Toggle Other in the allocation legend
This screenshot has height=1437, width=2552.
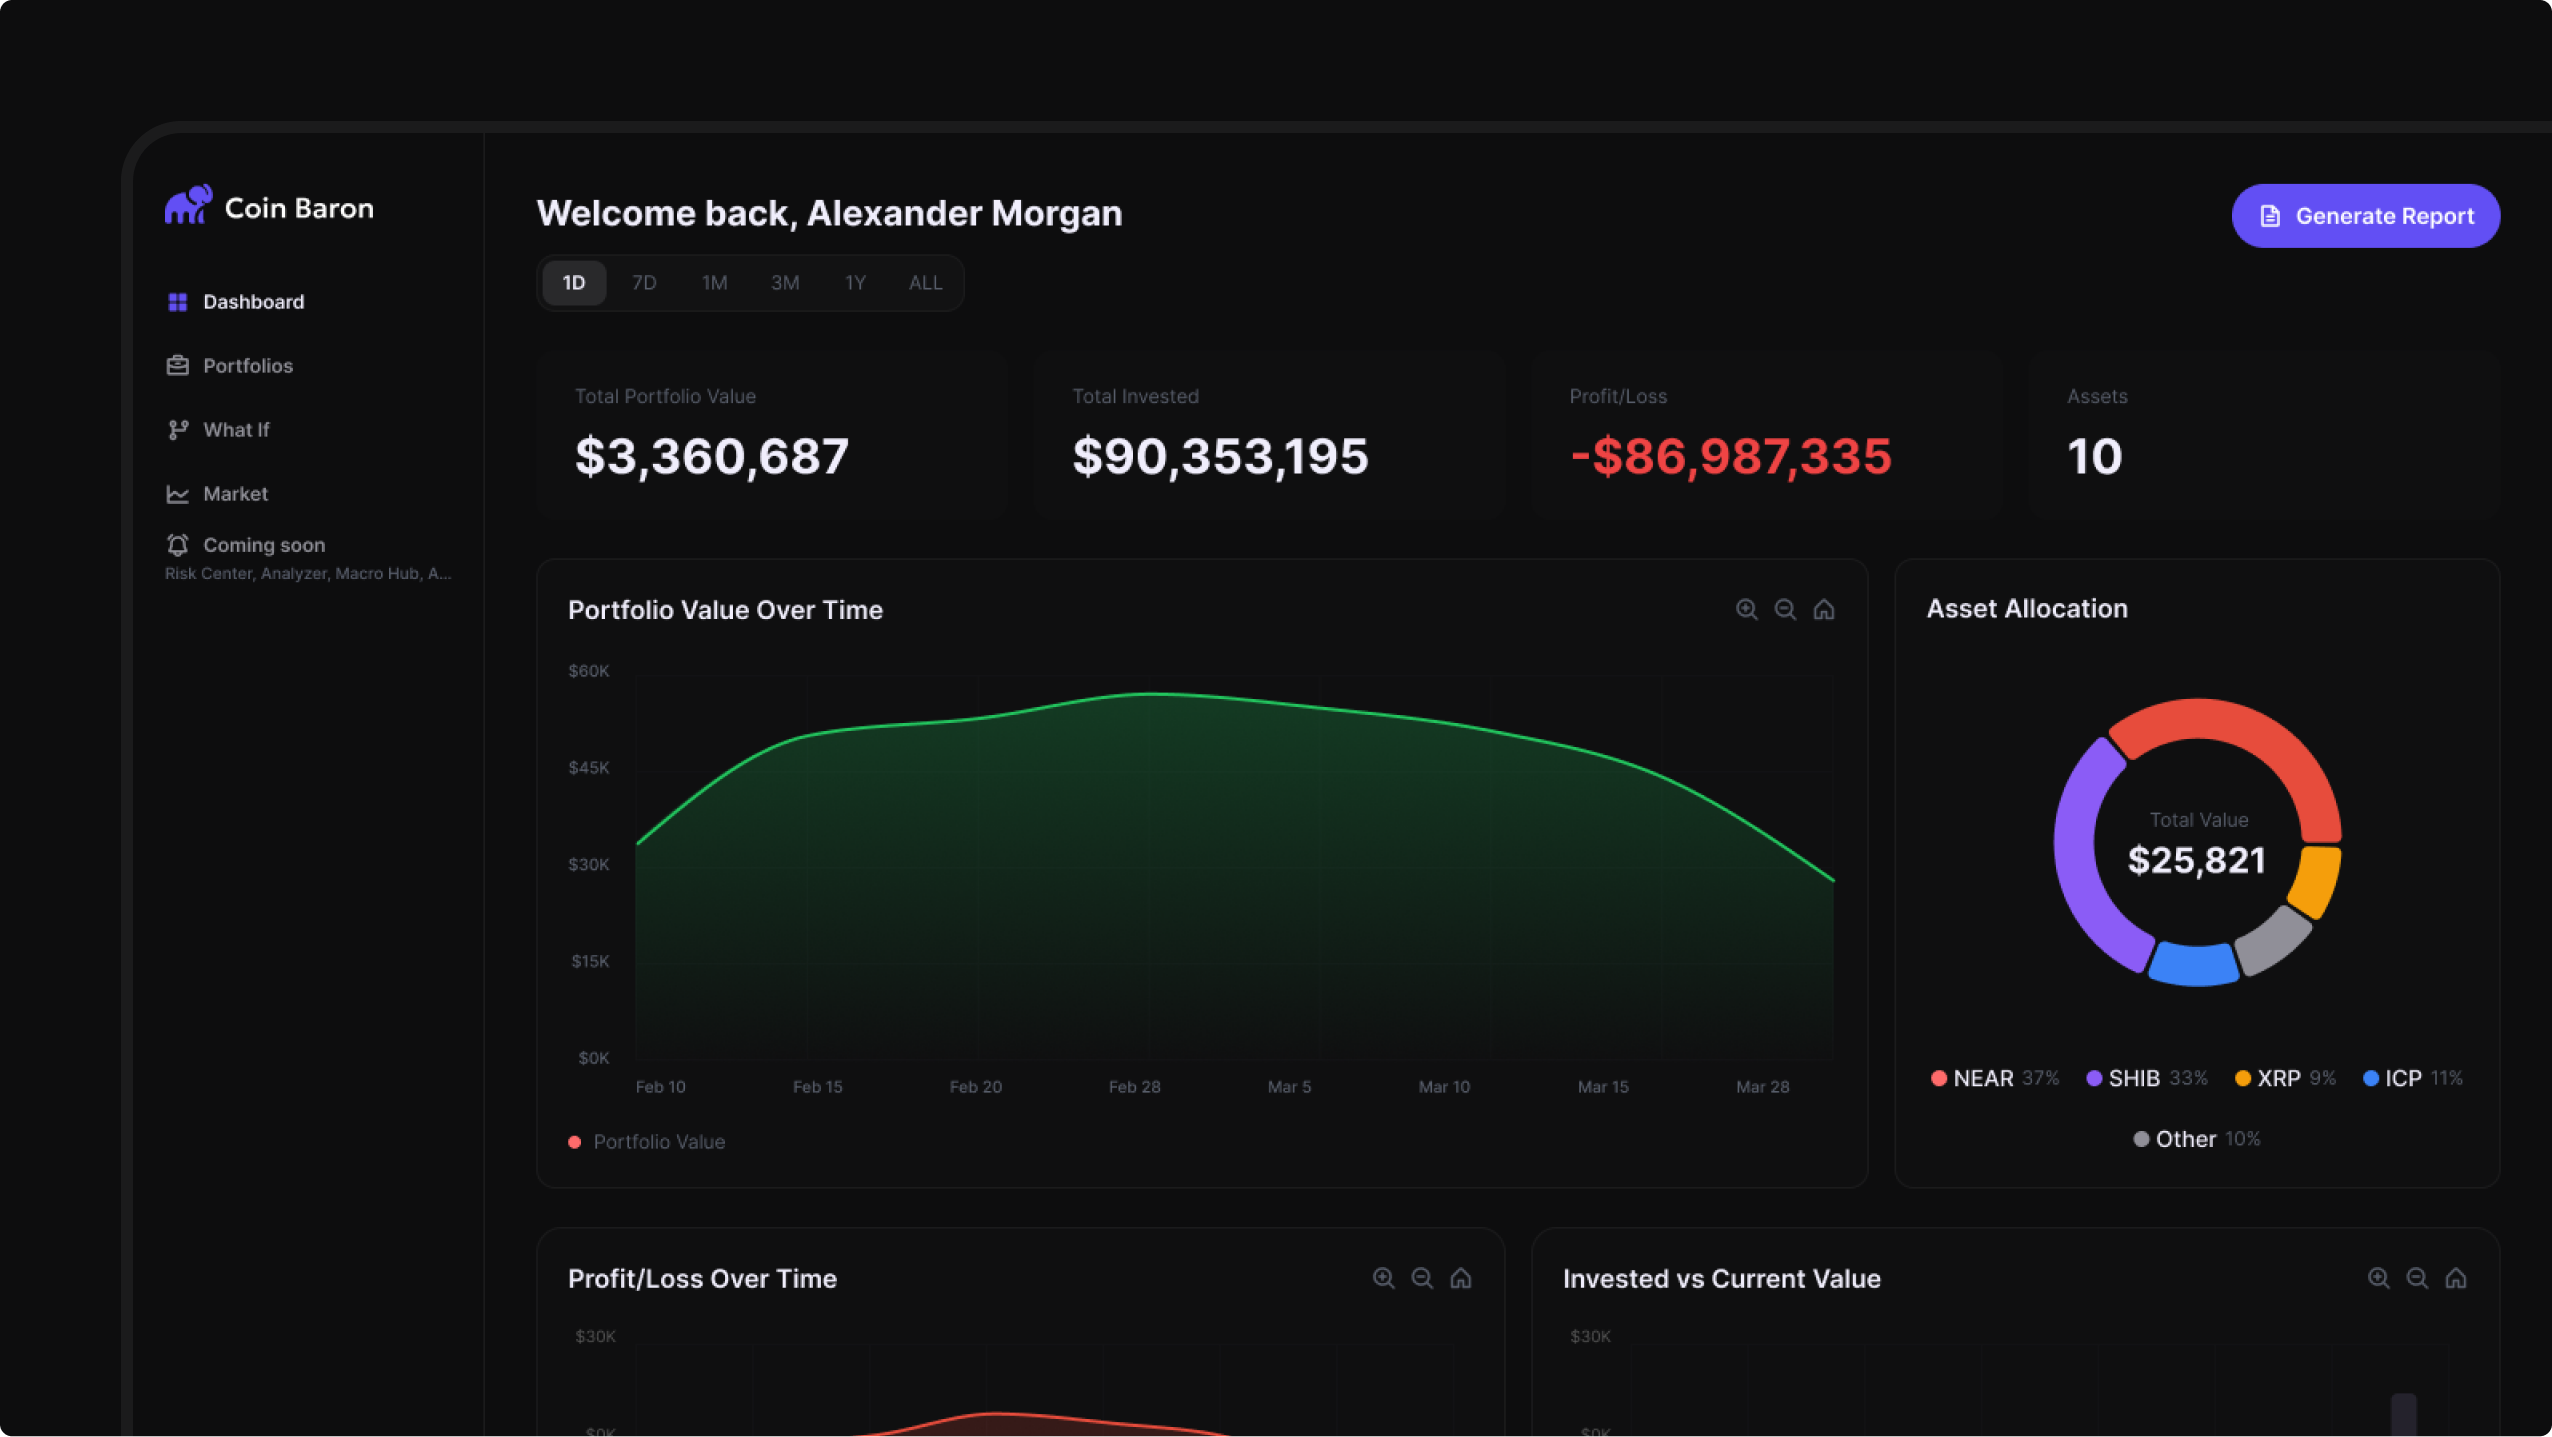pyautogui.click(x=2197, y=1140)
